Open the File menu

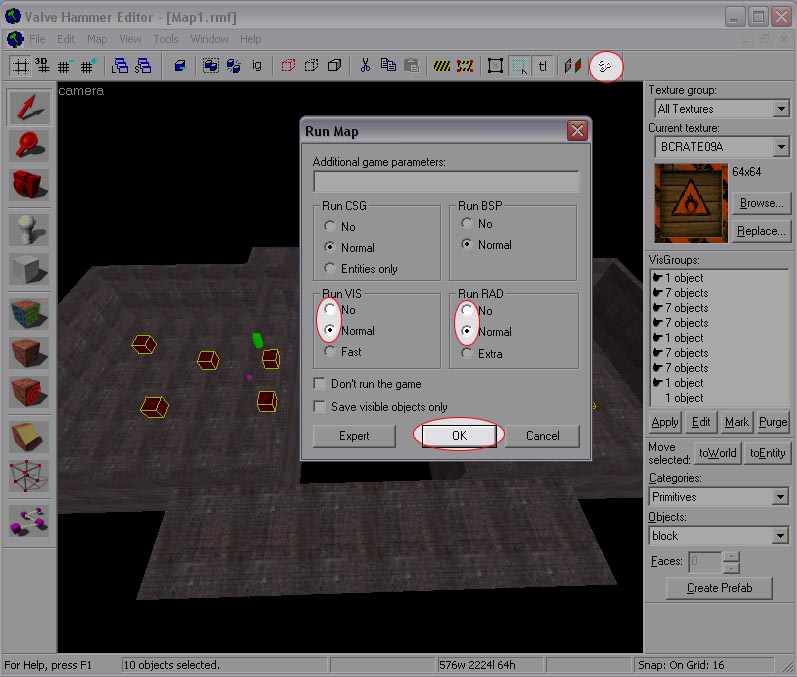tap(37, 39)
